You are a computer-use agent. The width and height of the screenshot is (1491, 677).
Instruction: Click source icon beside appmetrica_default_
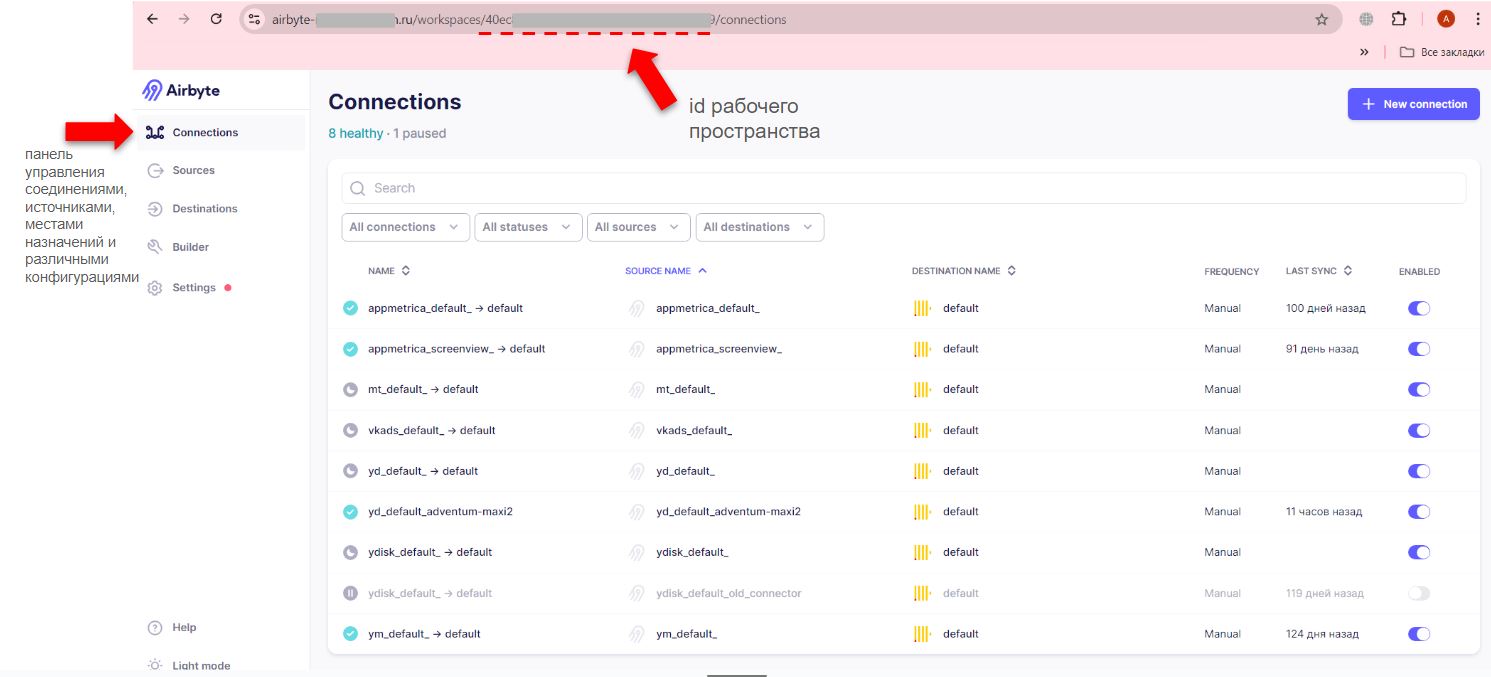coord(635,308)
